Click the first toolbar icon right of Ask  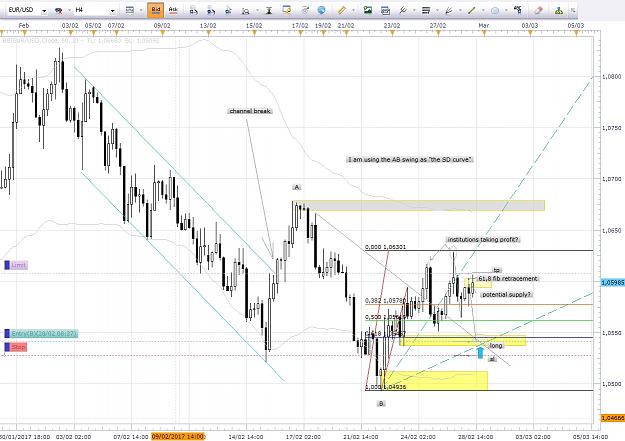pos(193,11)
